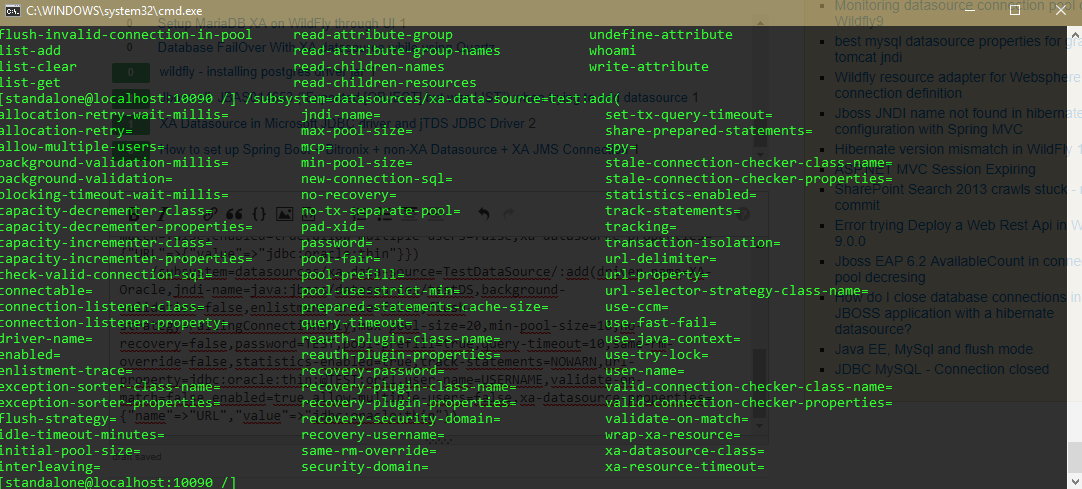Click the undo arrow in the editor toolbar
This screenshot has width=1082, height=489.
point(484,214)
